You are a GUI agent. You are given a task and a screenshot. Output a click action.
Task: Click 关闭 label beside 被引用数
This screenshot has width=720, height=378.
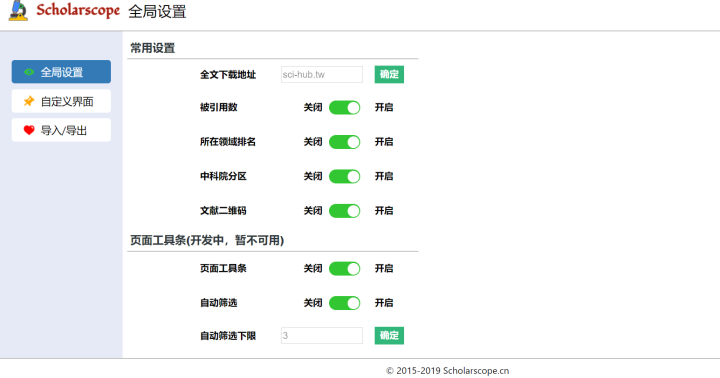[x=313, y=107]
